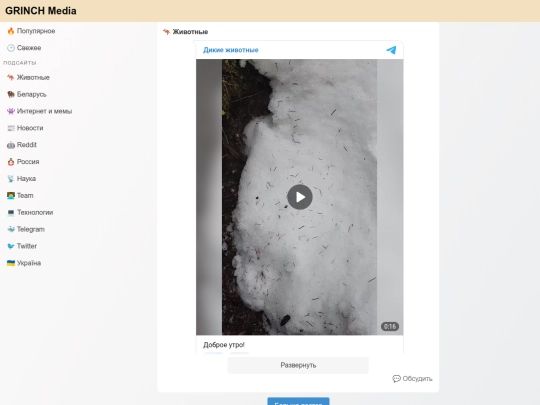Click the robot icon beside Reddit
540x405 pixels.
coord(11,145)
